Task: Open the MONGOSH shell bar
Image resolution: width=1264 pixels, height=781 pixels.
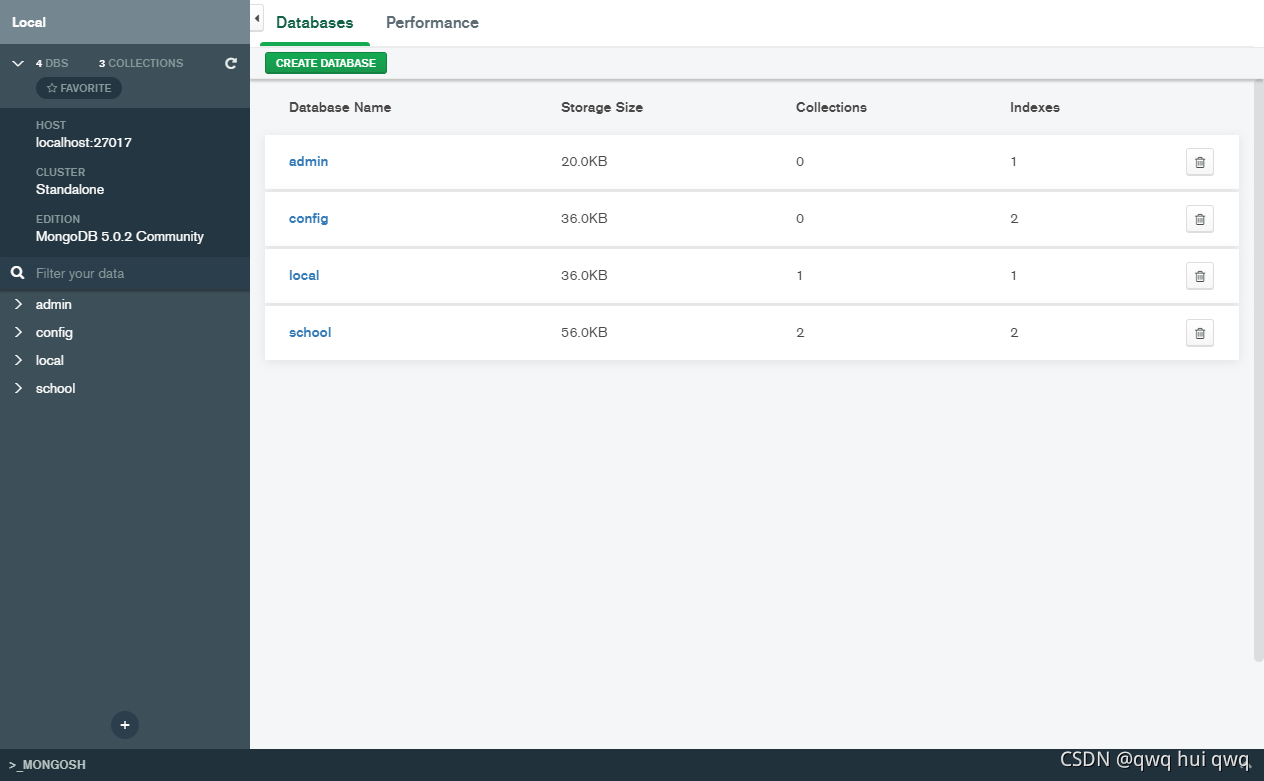Action: (x=632, y=765)
